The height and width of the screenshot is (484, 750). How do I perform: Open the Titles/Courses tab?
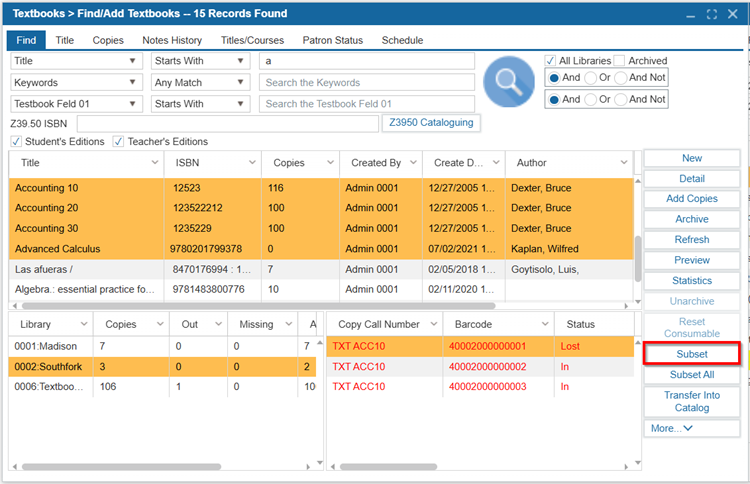tap(252, 40)
